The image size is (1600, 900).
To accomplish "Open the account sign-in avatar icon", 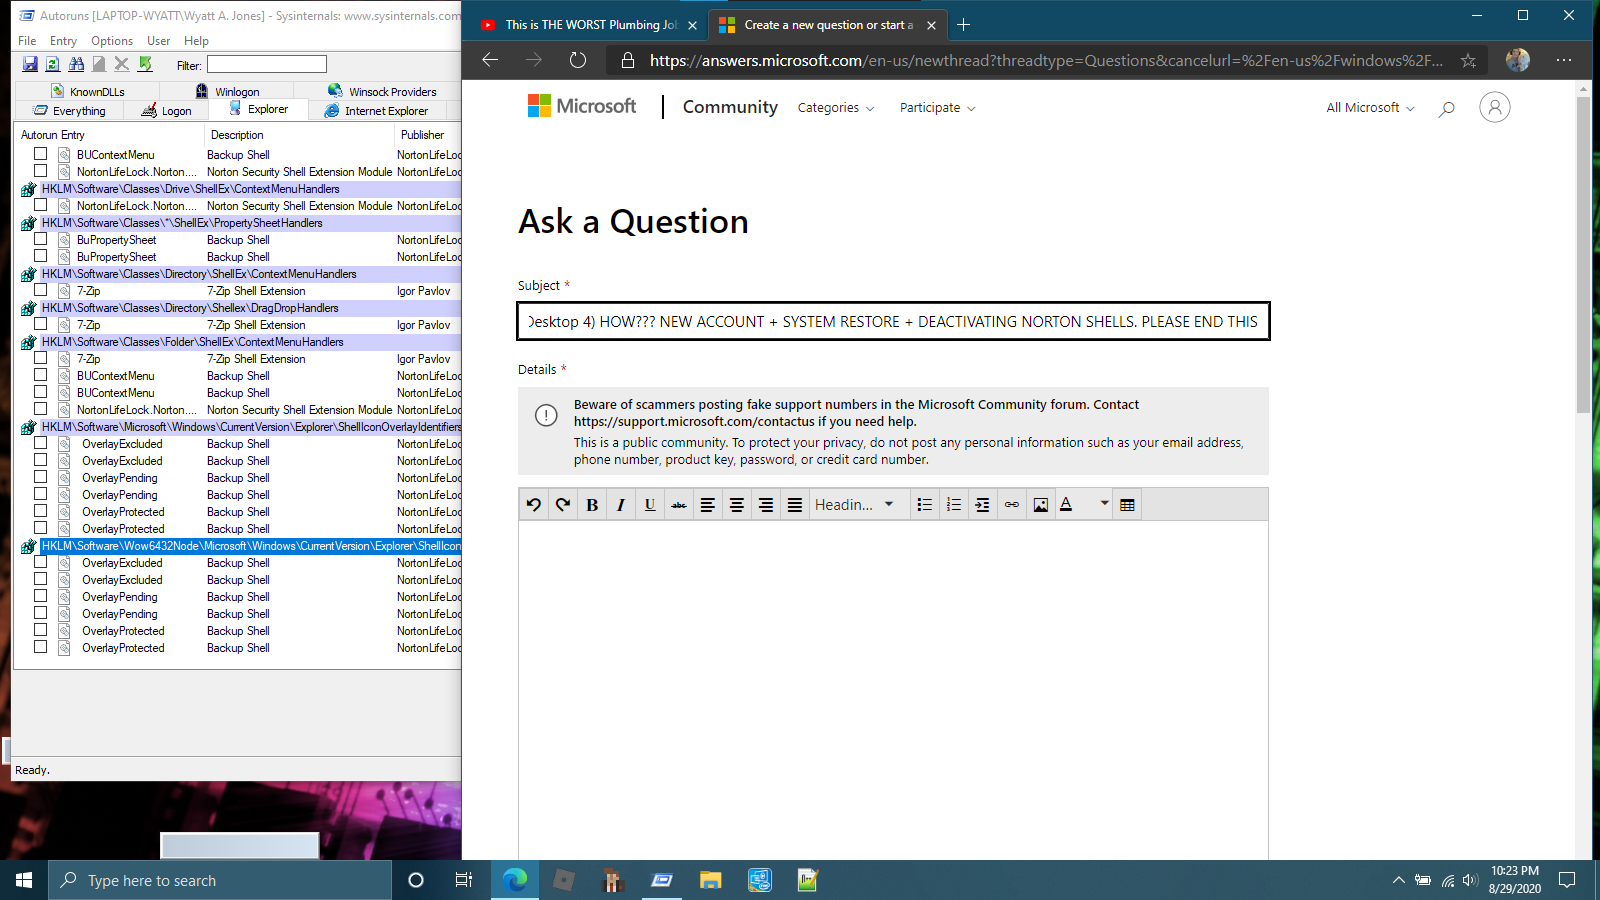I will click(x=1495, y=107).
